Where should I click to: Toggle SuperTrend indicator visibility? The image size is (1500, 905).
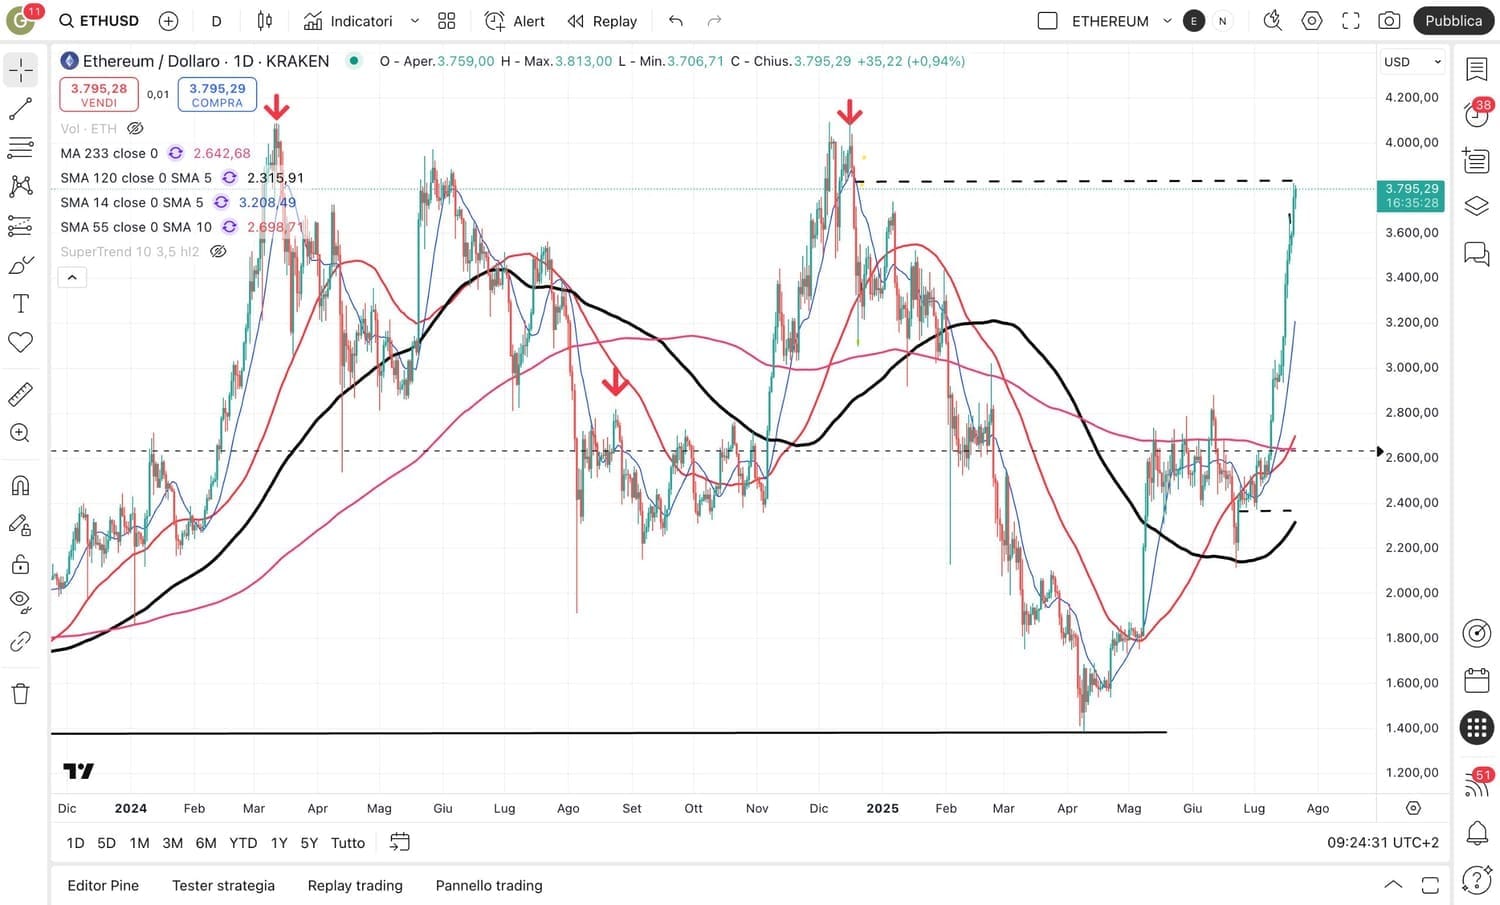pyautogui.click(x=218, y=252)
